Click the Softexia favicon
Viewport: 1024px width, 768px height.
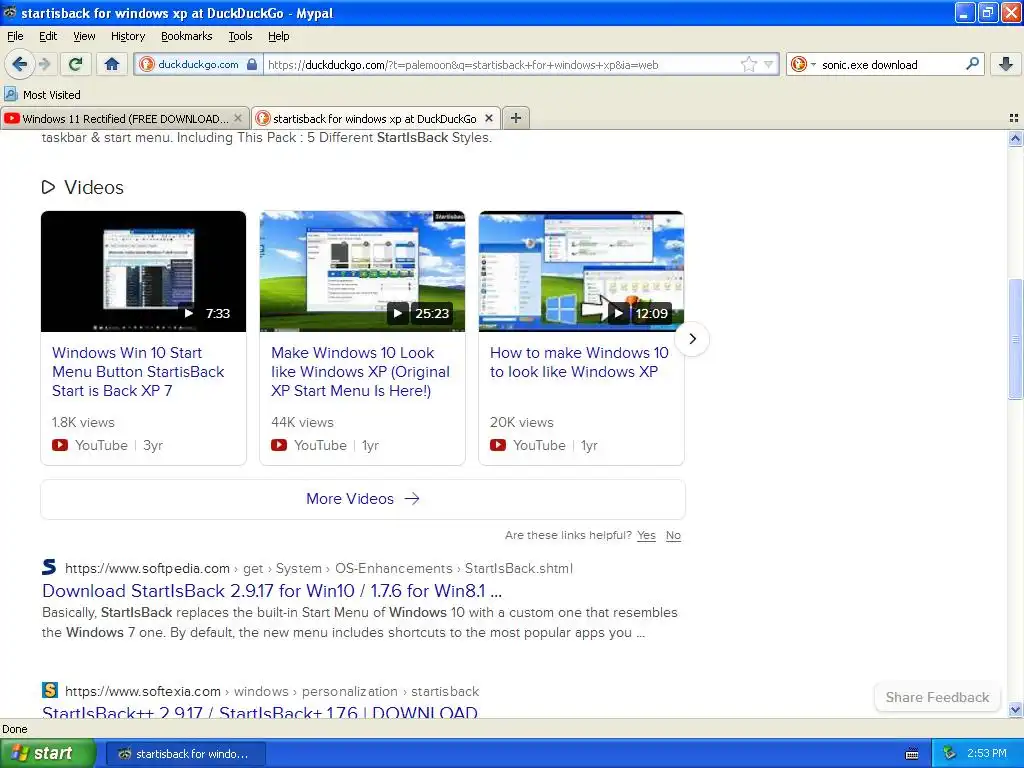(x=50, y=690)
